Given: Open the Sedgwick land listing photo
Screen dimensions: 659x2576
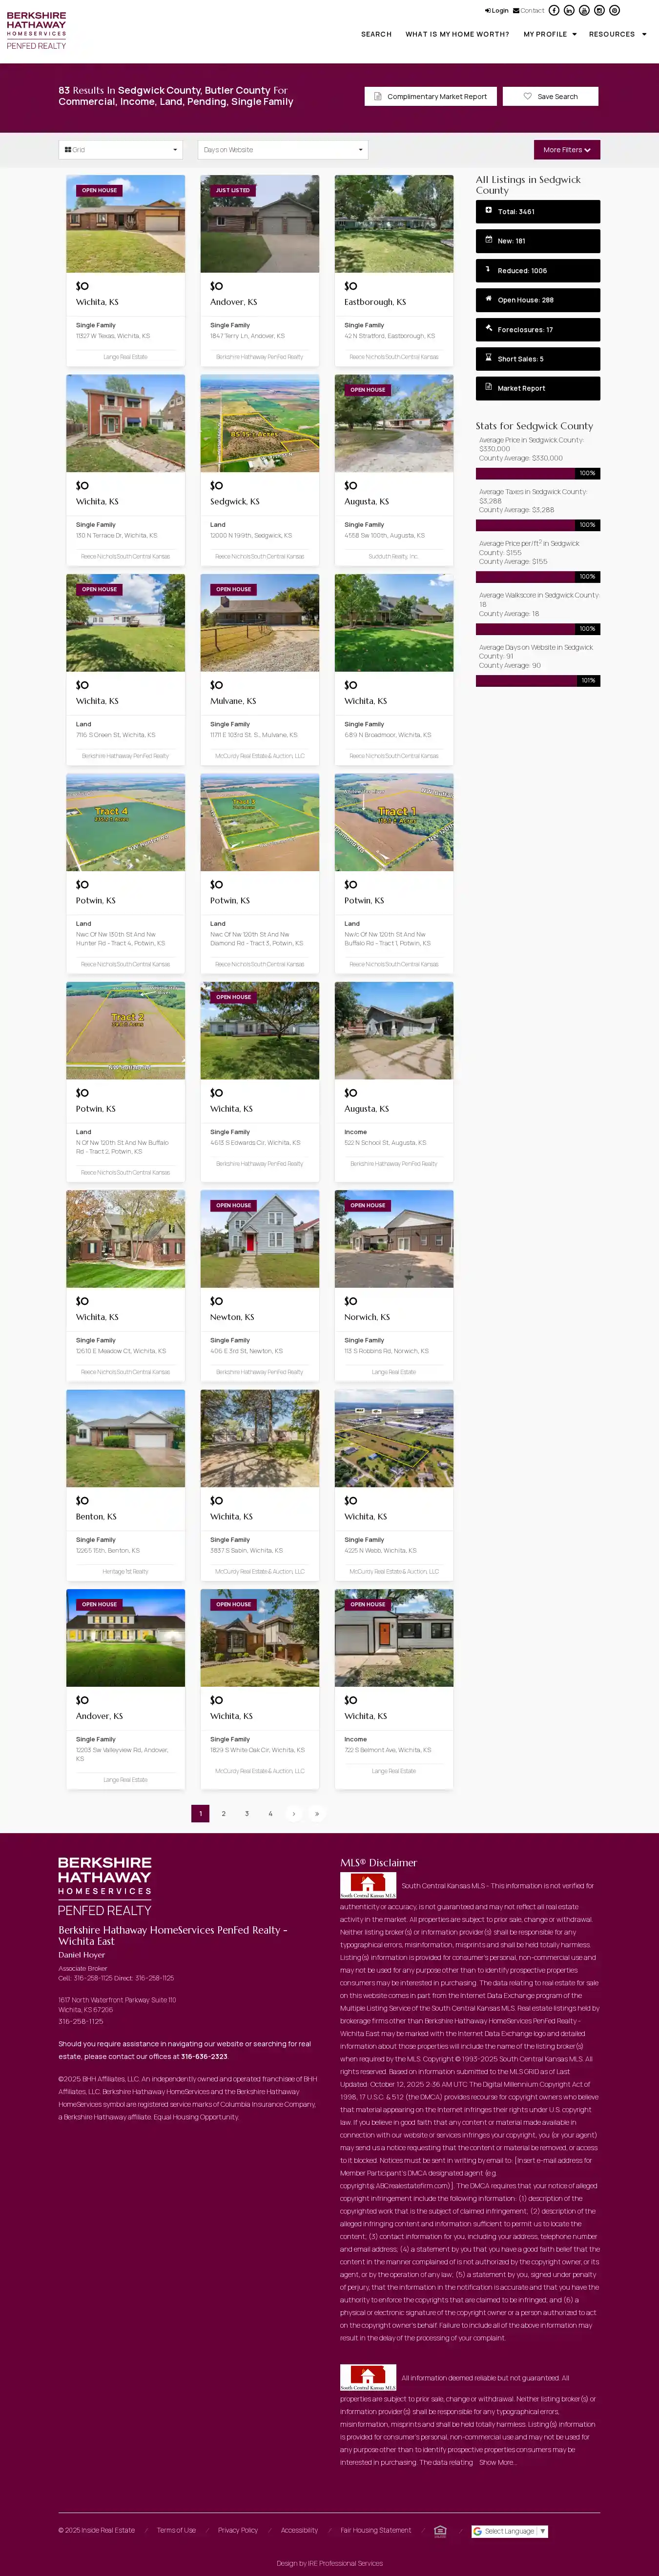Looking at the screenshot, I should click(260, 423).
